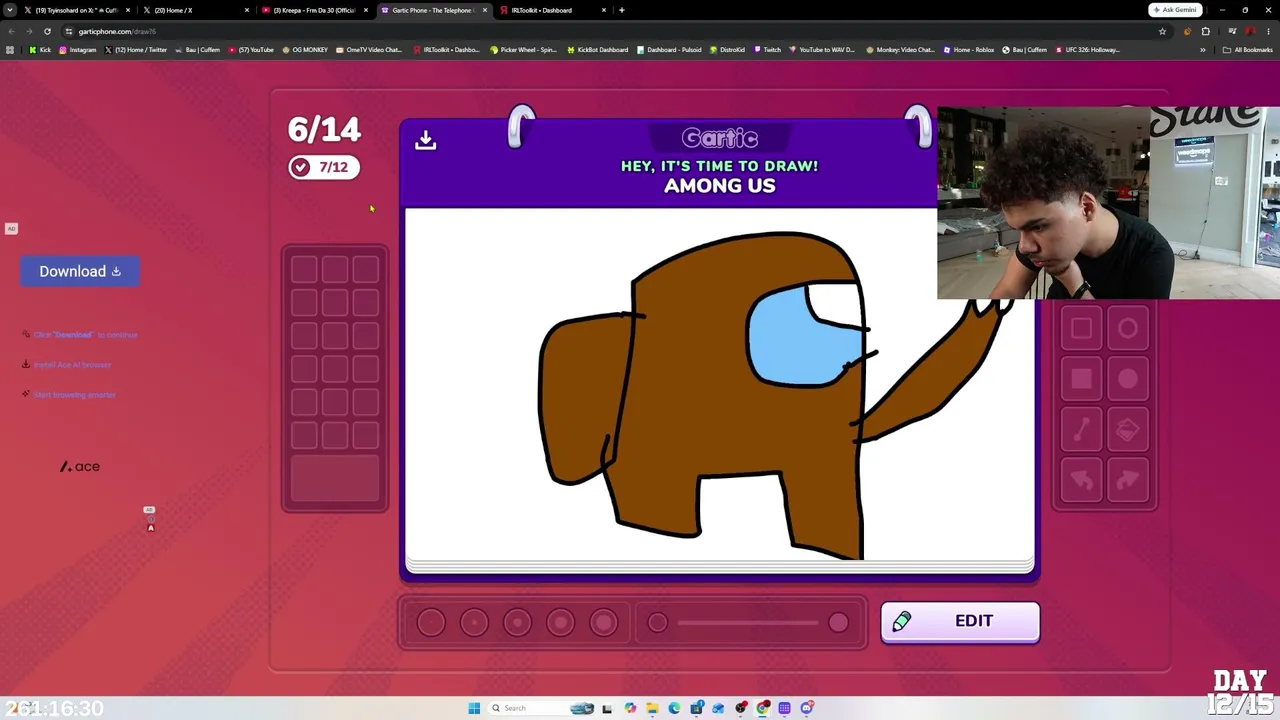Open the Twitch bookmark
Viewport: 1280px width, 720px height.
pyautogui.click(x=767, y=50)
